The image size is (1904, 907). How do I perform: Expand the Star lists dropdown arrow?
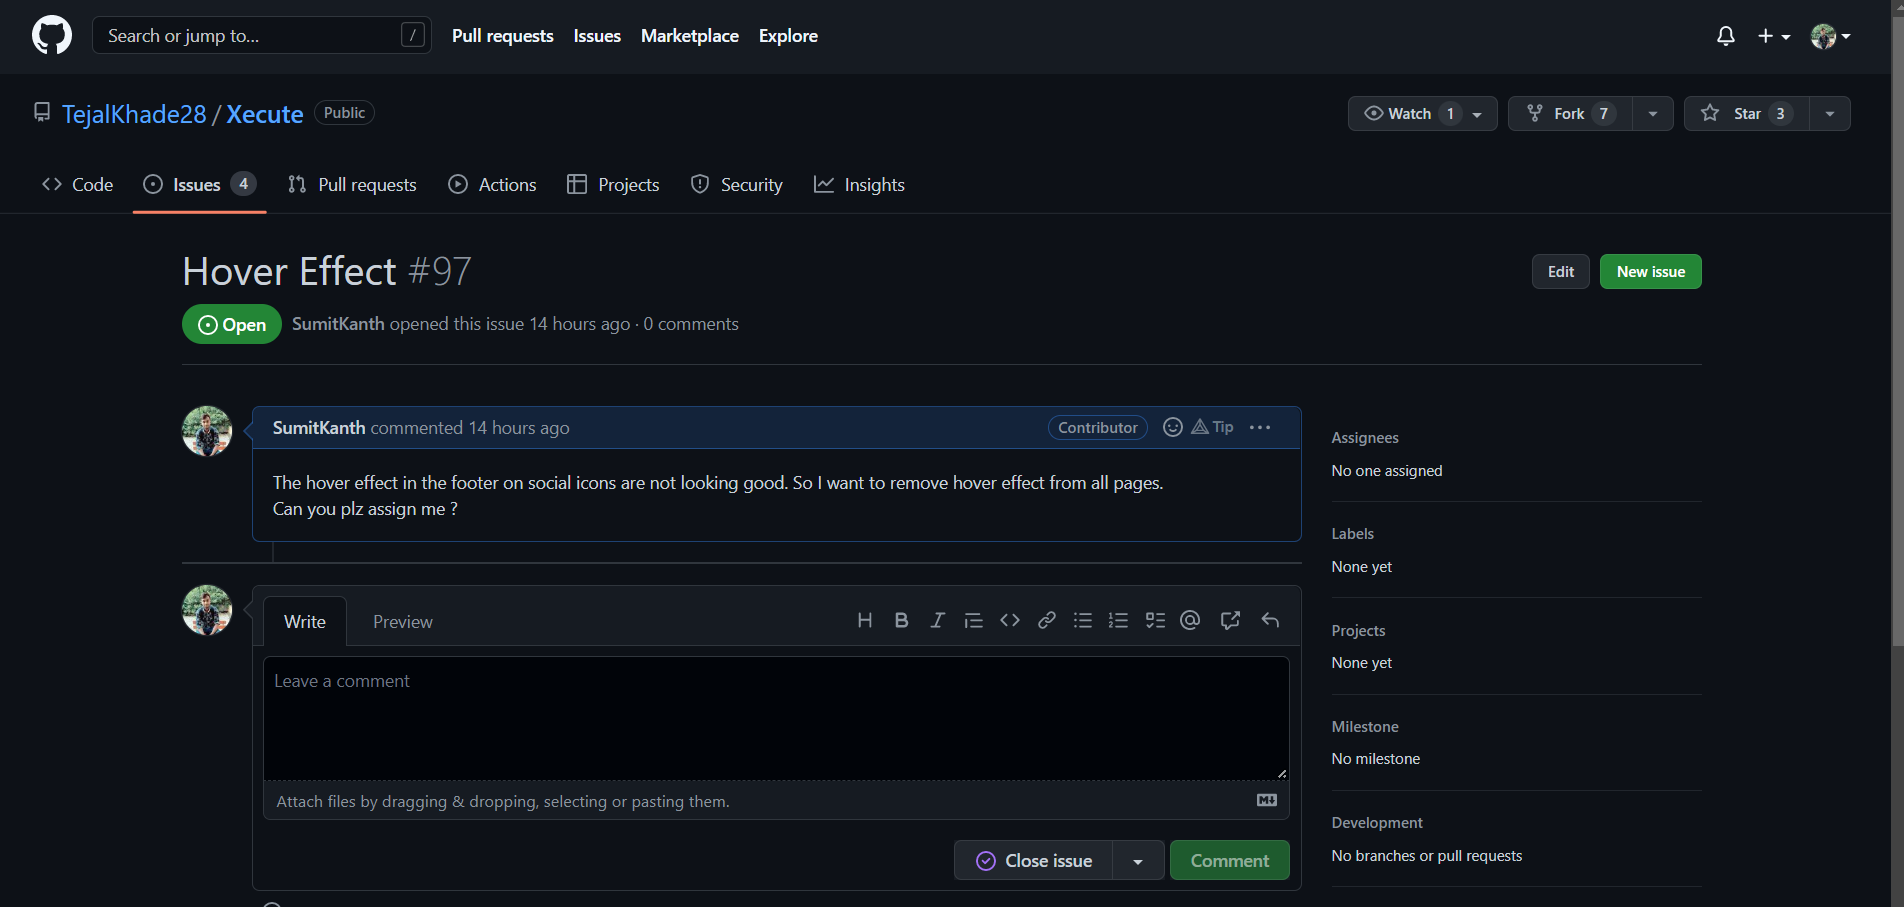[x=1830, y=113]
